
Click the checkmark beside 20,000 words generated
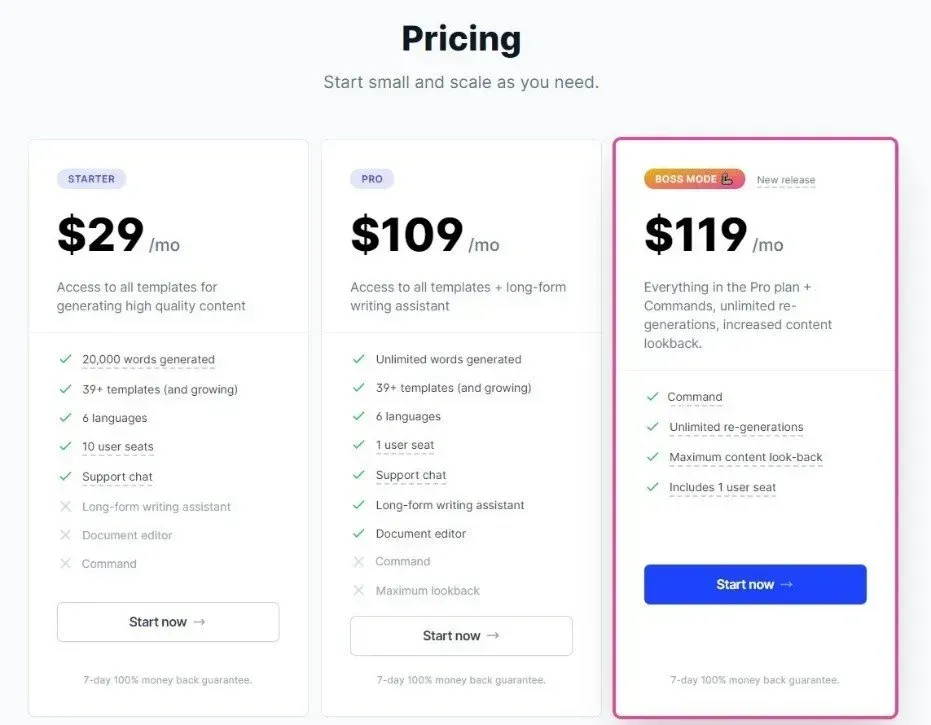pyautogui.click(x=65, y=359)
